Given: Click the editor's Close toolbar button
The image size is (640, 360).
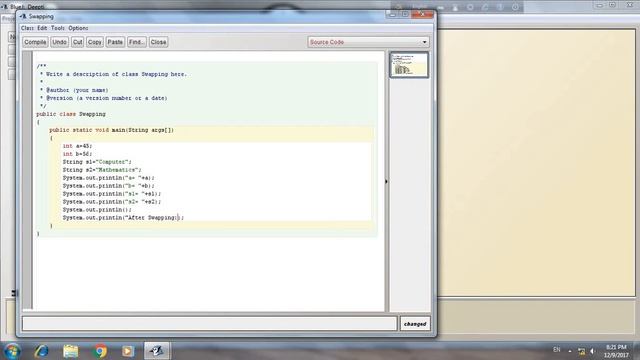Looking at the screenshot, I should coord(158,42).
